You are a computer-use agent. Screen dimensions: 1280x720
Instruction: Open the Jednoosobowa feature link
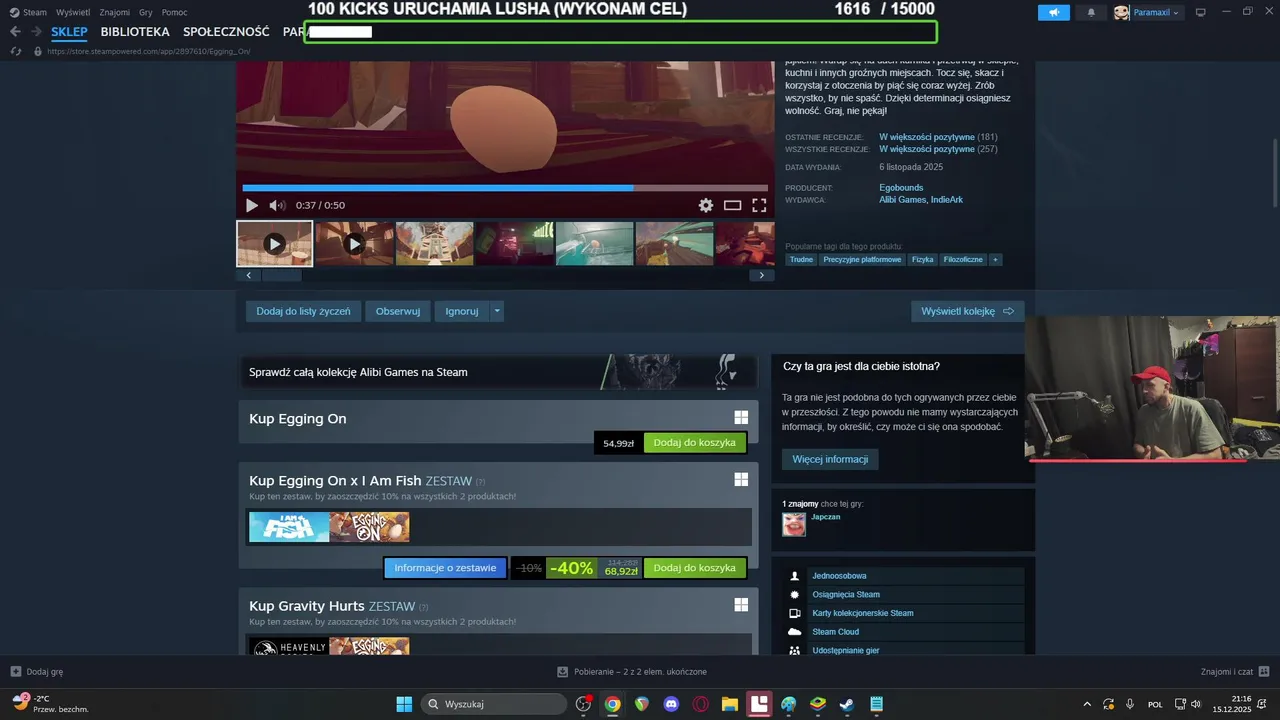pos(839,576)
